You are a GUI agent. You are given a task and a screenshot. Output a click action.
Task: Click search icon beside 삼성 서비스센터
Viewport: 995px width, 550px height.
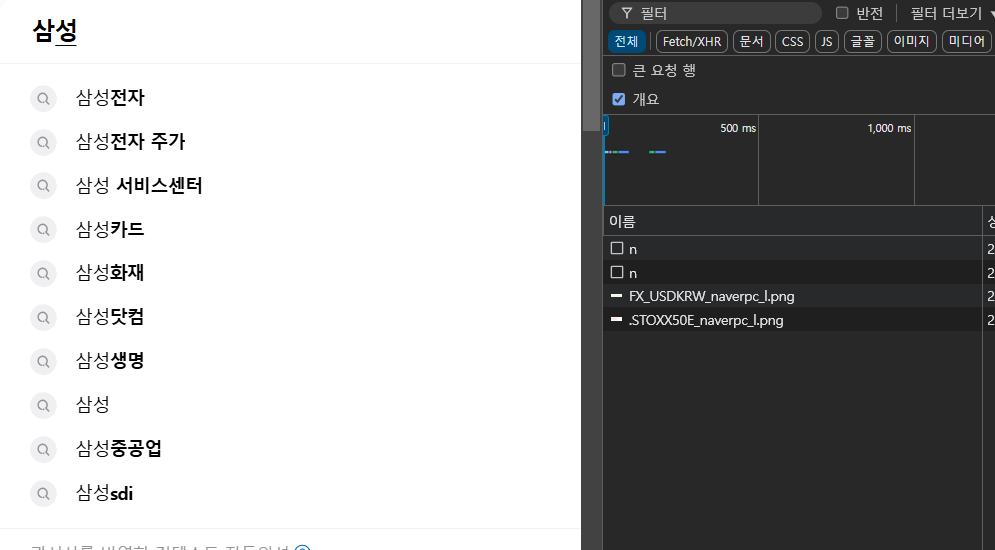(43, 186)
